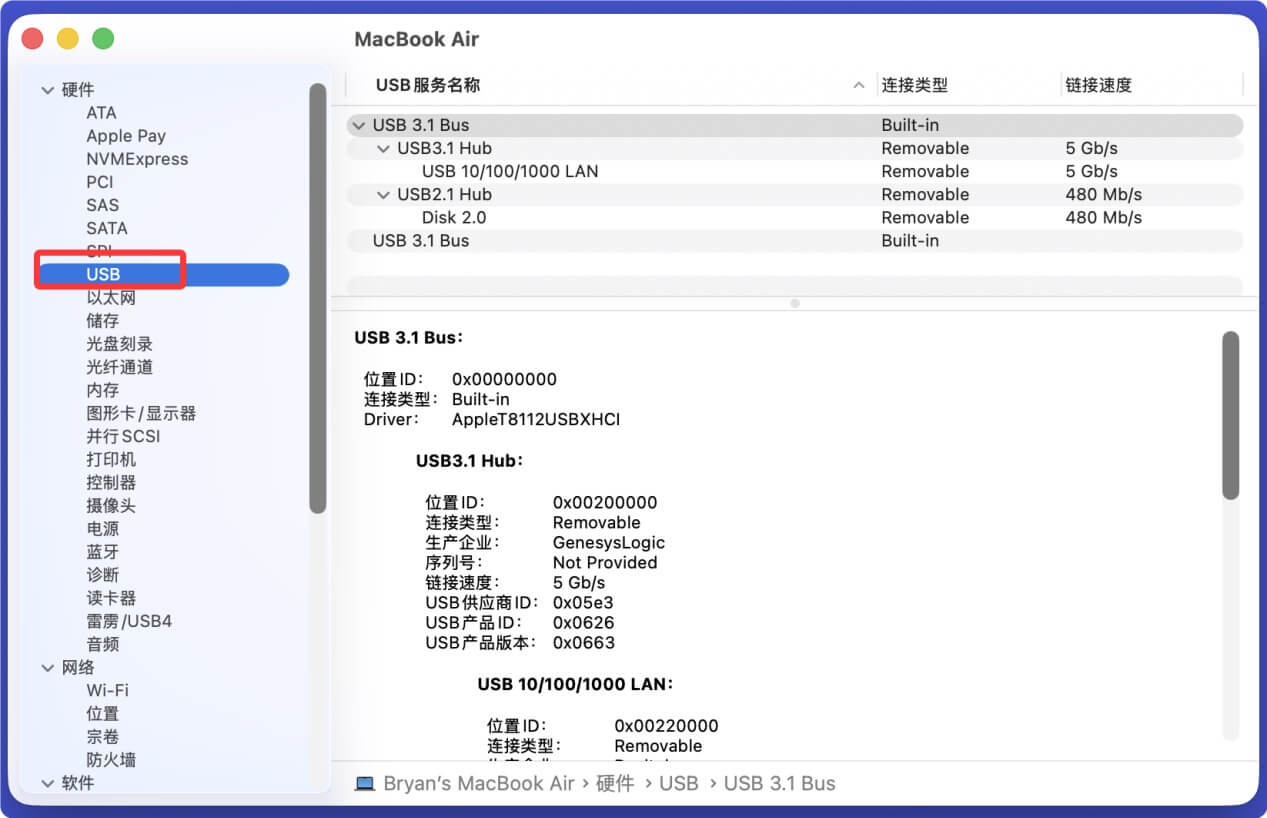Collapse the USB 3.1 Bus tree entry

[359, 125]
